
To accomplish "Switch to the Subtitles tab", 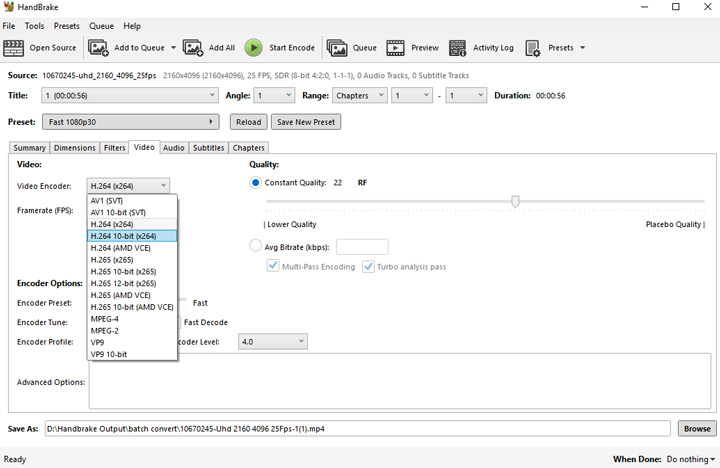I will pos(208,148).
